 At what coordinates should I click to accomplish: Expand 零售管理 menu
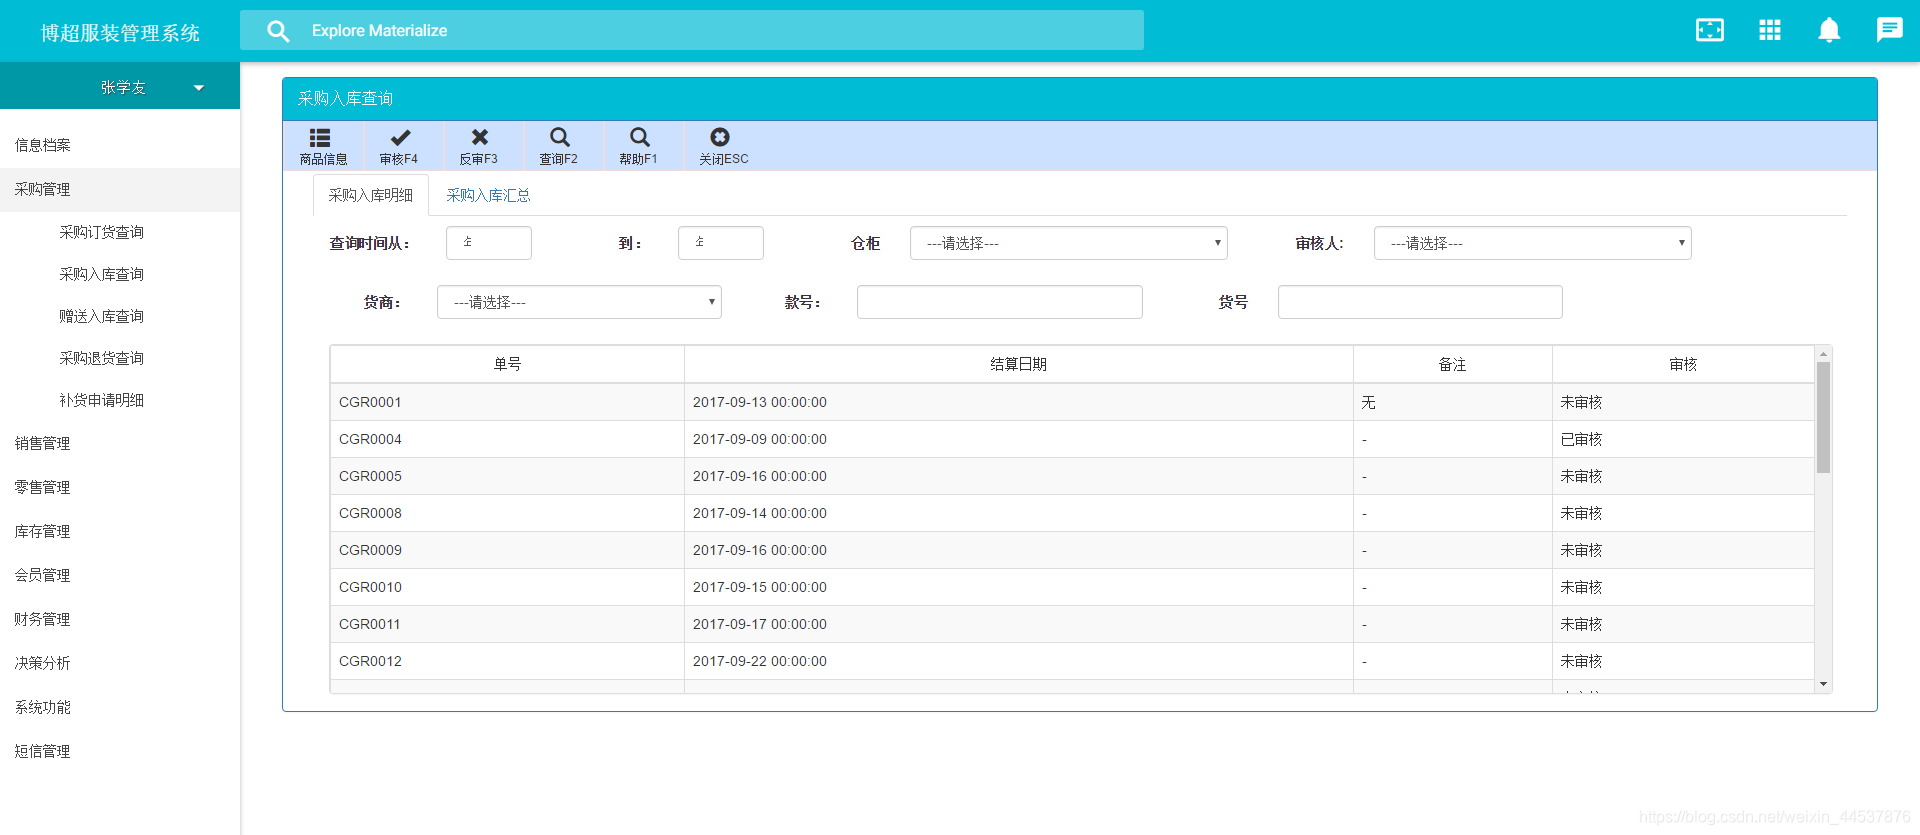(120, 487)
